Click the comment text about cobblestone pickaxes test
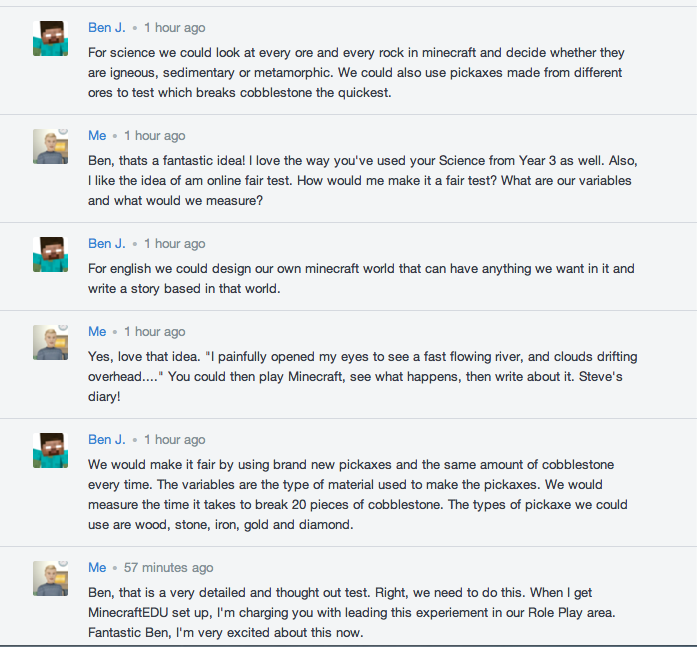 coord(358,495)
